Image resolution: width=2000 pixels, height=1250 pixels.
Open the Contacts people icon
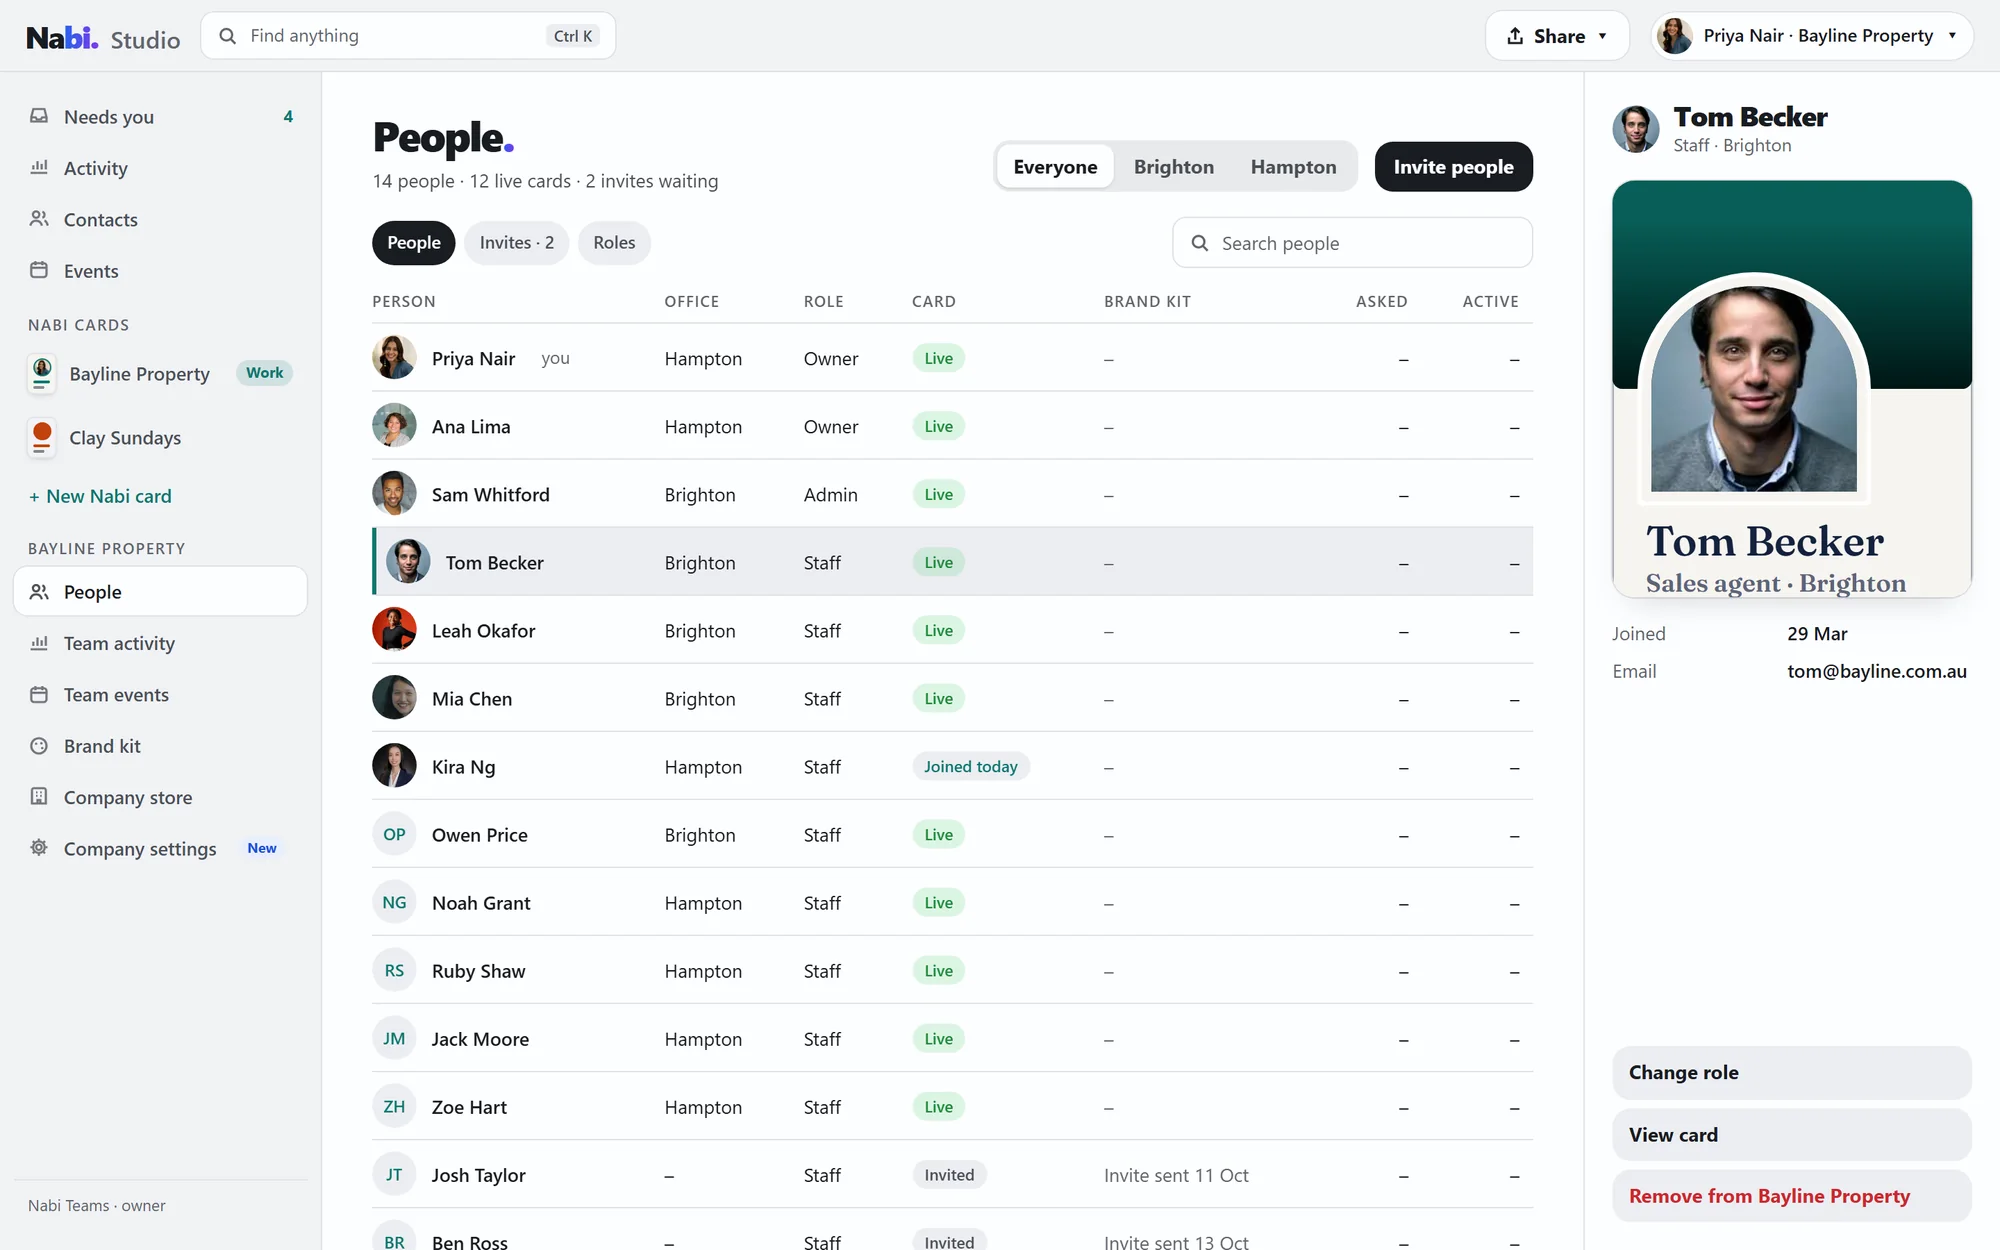39,218
